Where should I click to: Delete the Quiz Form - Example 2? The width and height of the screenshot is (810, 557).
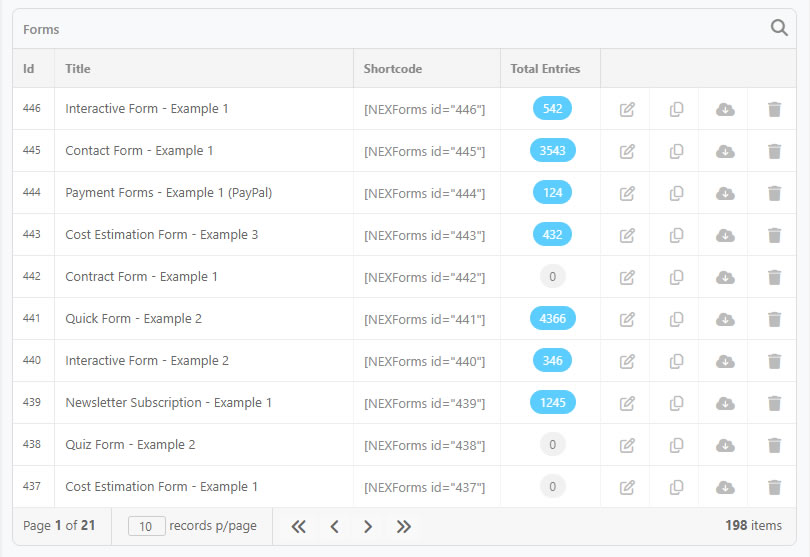774,445
